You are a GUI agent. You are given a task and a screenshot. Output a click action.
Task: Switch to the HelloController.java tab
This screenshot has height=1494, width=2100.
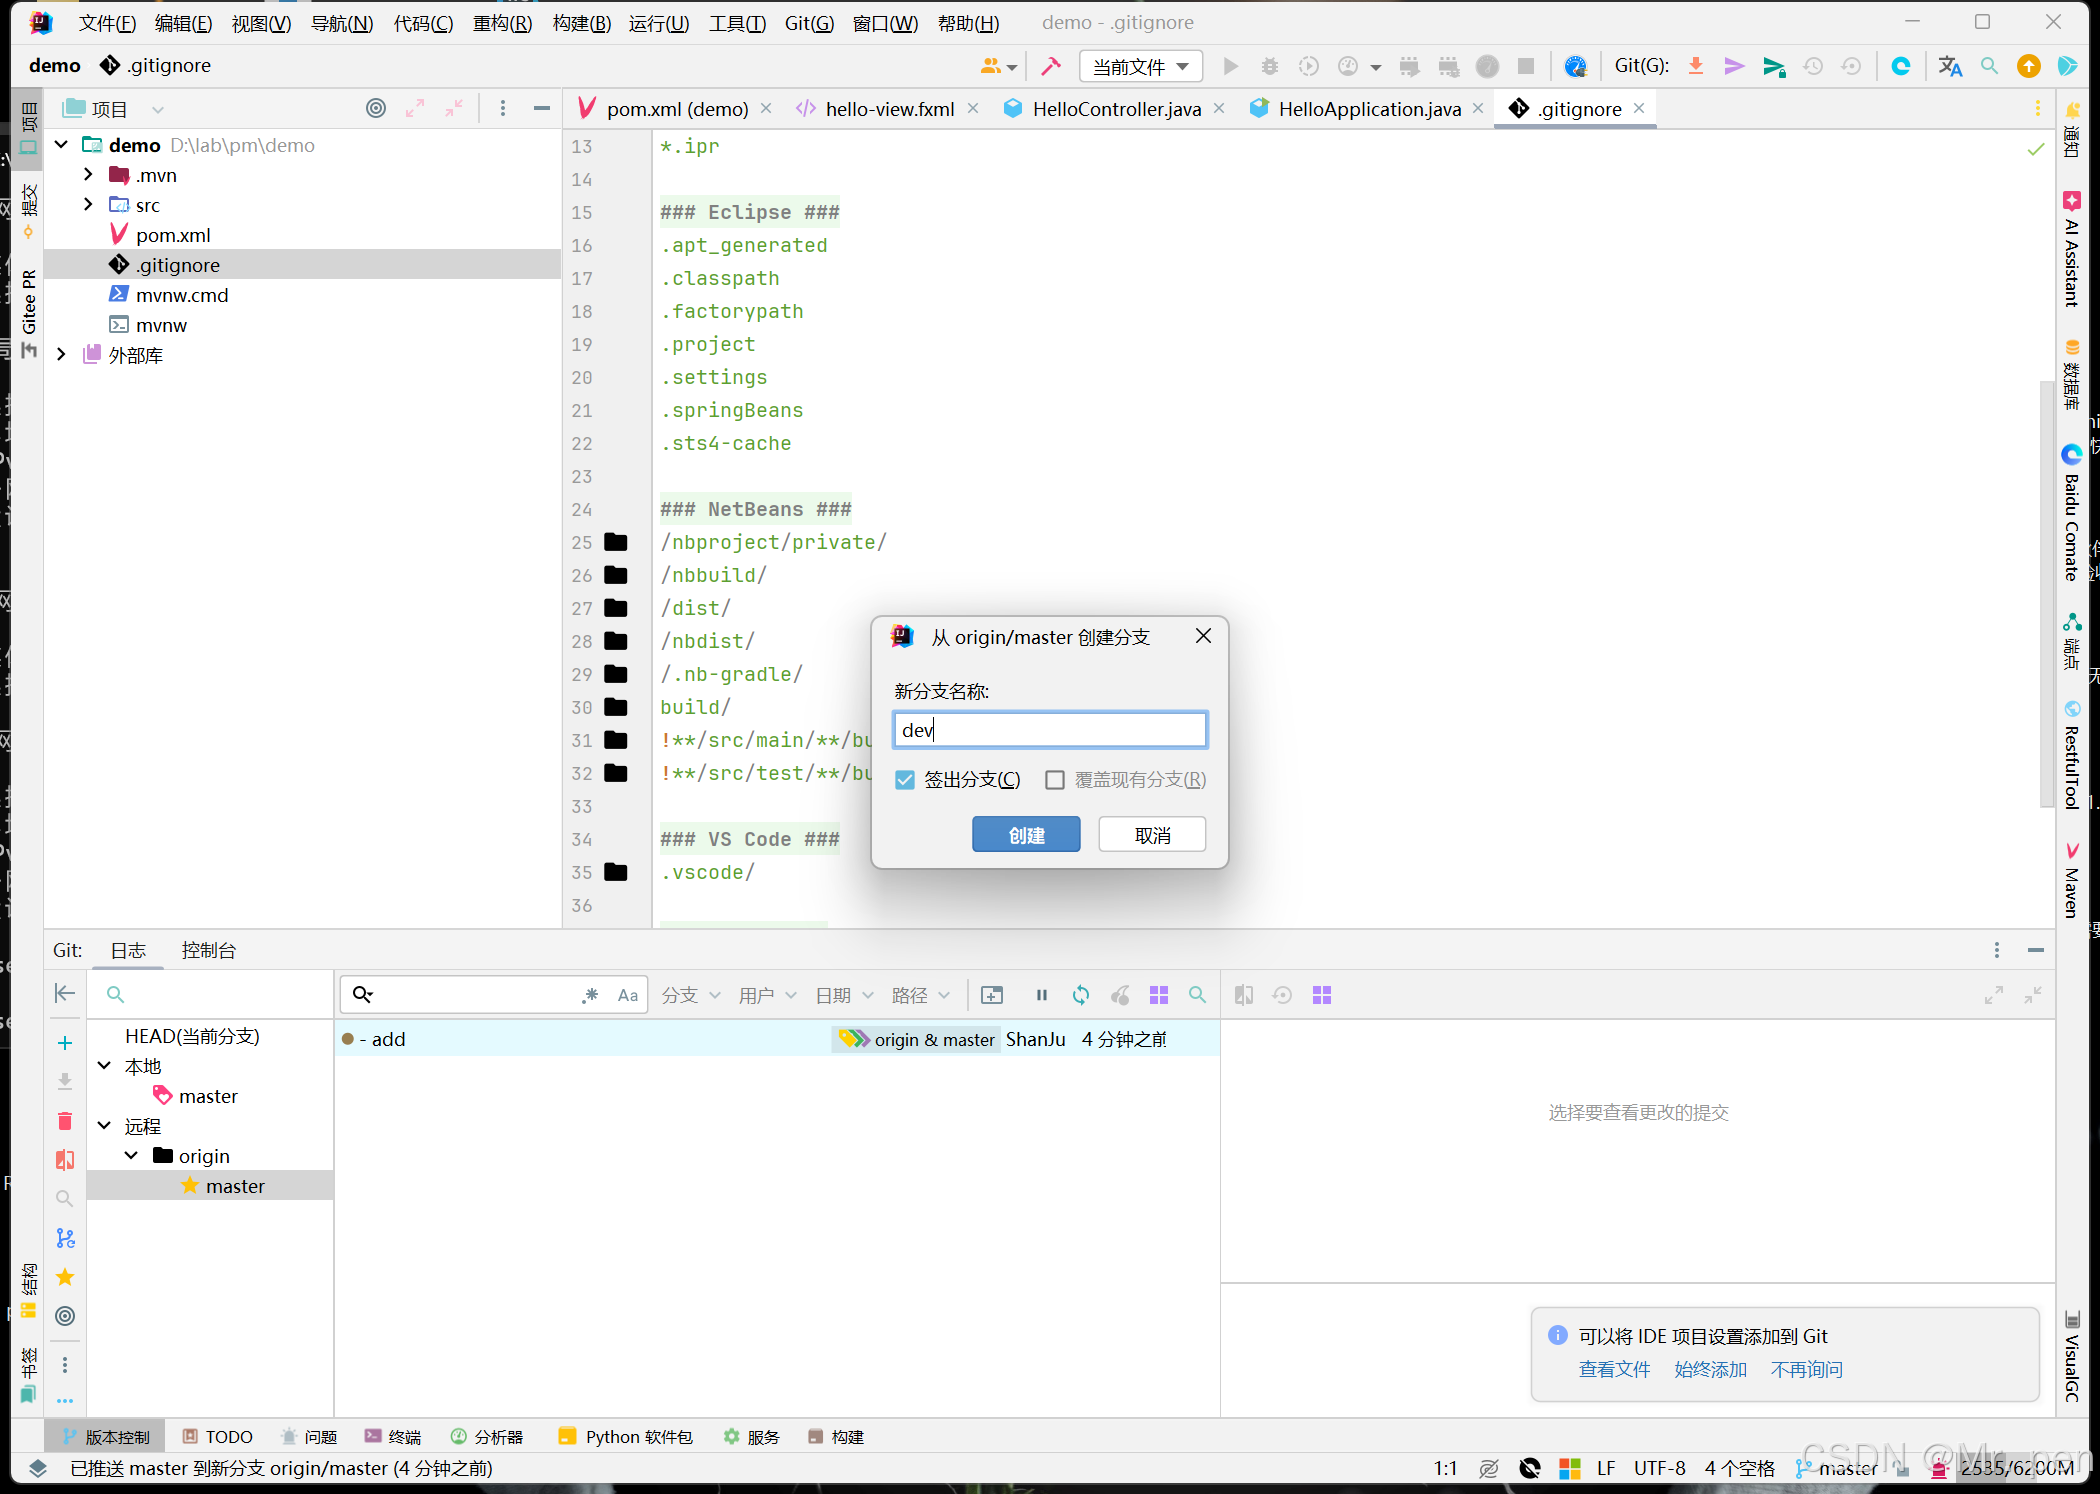pyautogui.click(x=1115, y=109)
